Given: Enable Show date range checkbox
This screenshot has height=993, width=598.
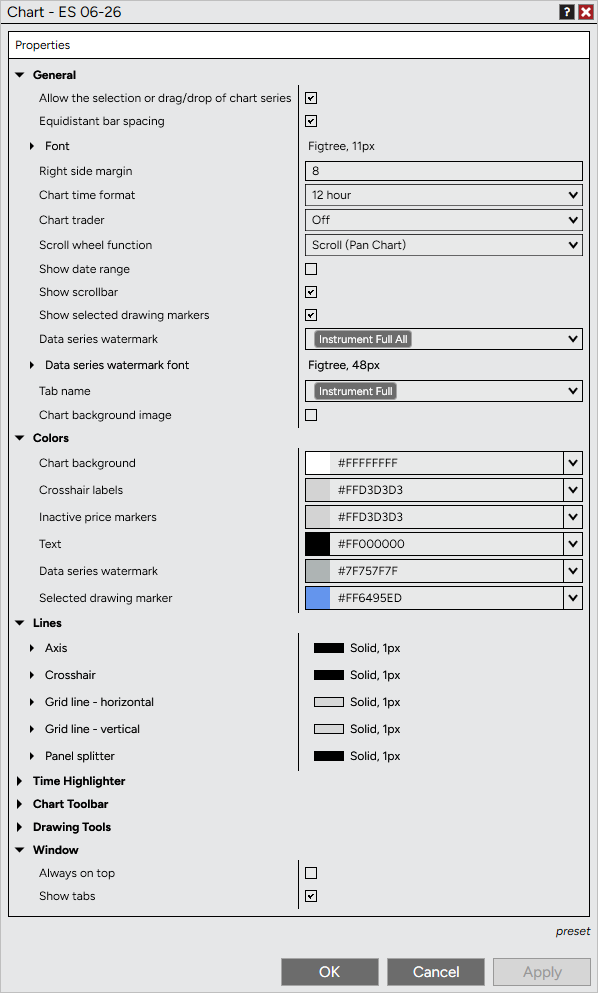Looking at the screenshot, I should (311, 269).
